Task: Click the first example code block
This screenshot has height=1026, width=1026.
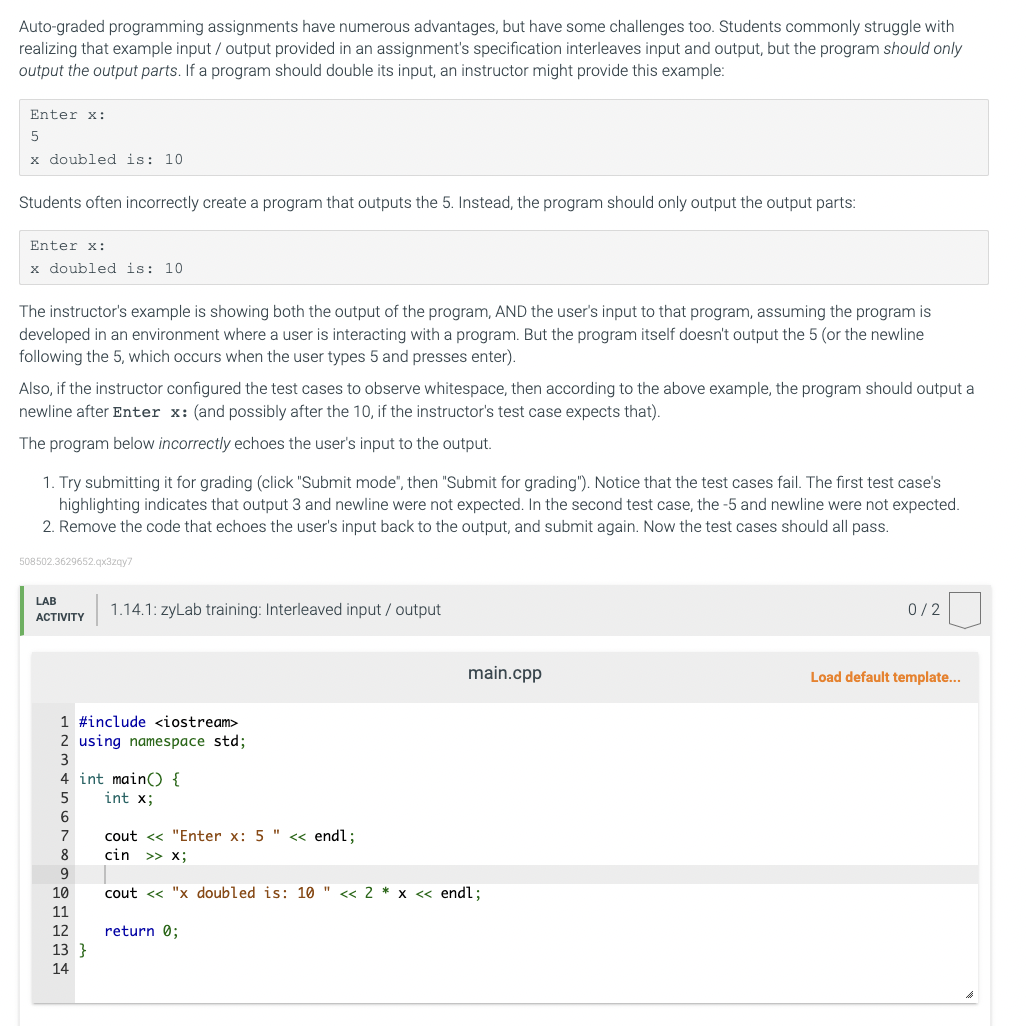Action: coord(504,137)
